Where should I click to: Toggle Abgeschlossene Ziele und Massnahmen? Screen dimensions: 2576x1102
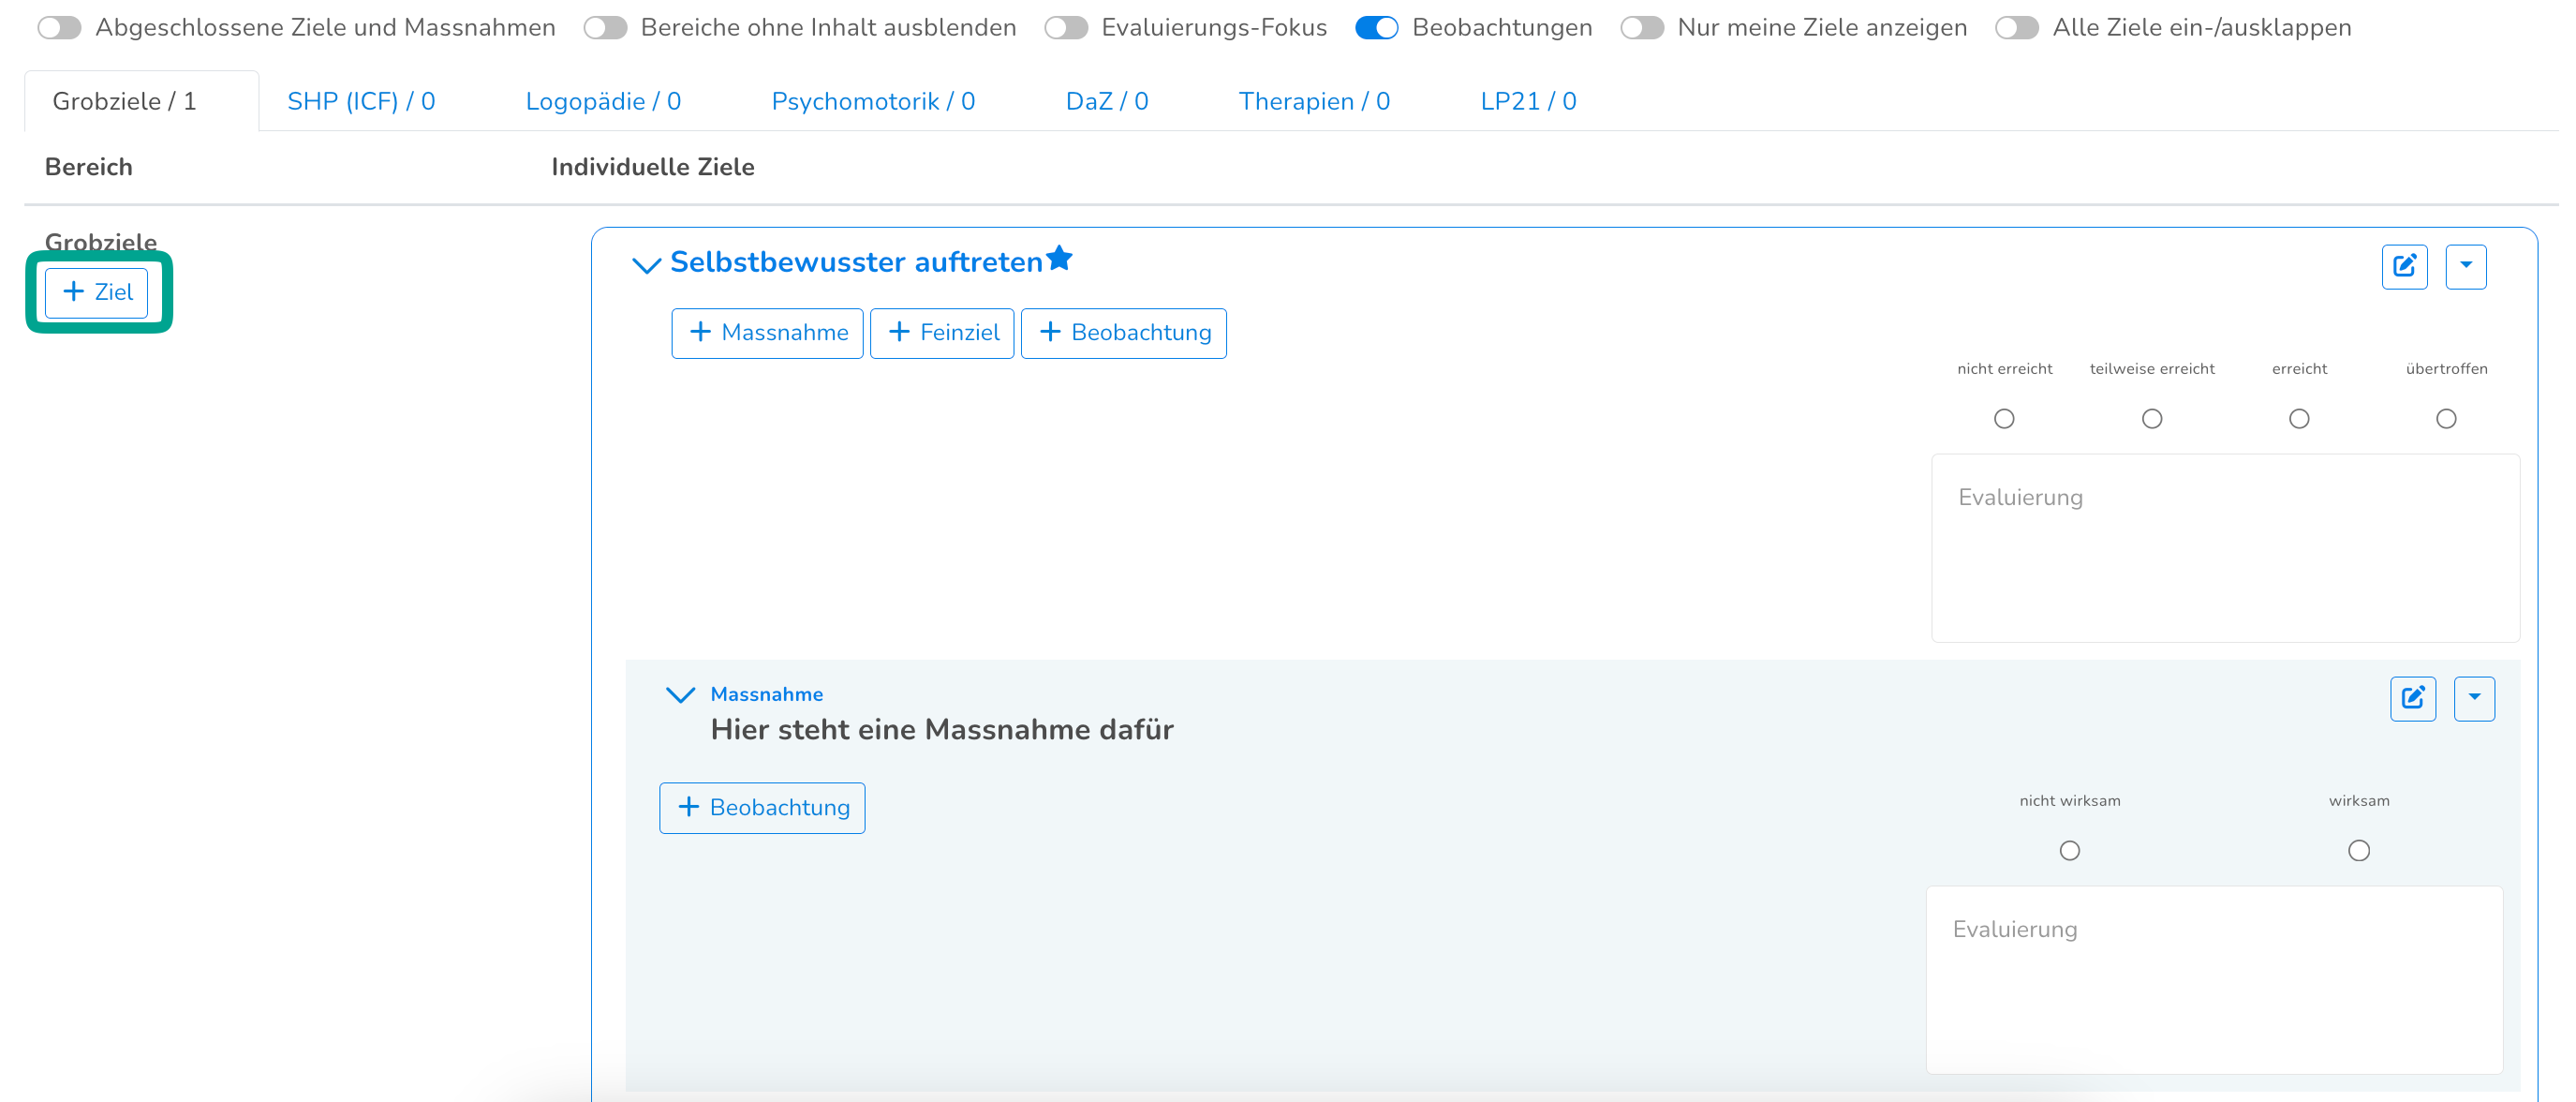pyautogui.click(x=59, y=28)
